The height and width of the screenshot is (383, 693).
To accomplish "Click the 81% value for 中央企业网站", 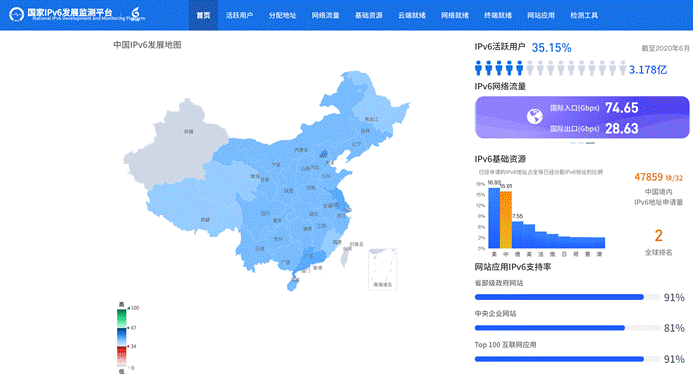I will (674, 328).
